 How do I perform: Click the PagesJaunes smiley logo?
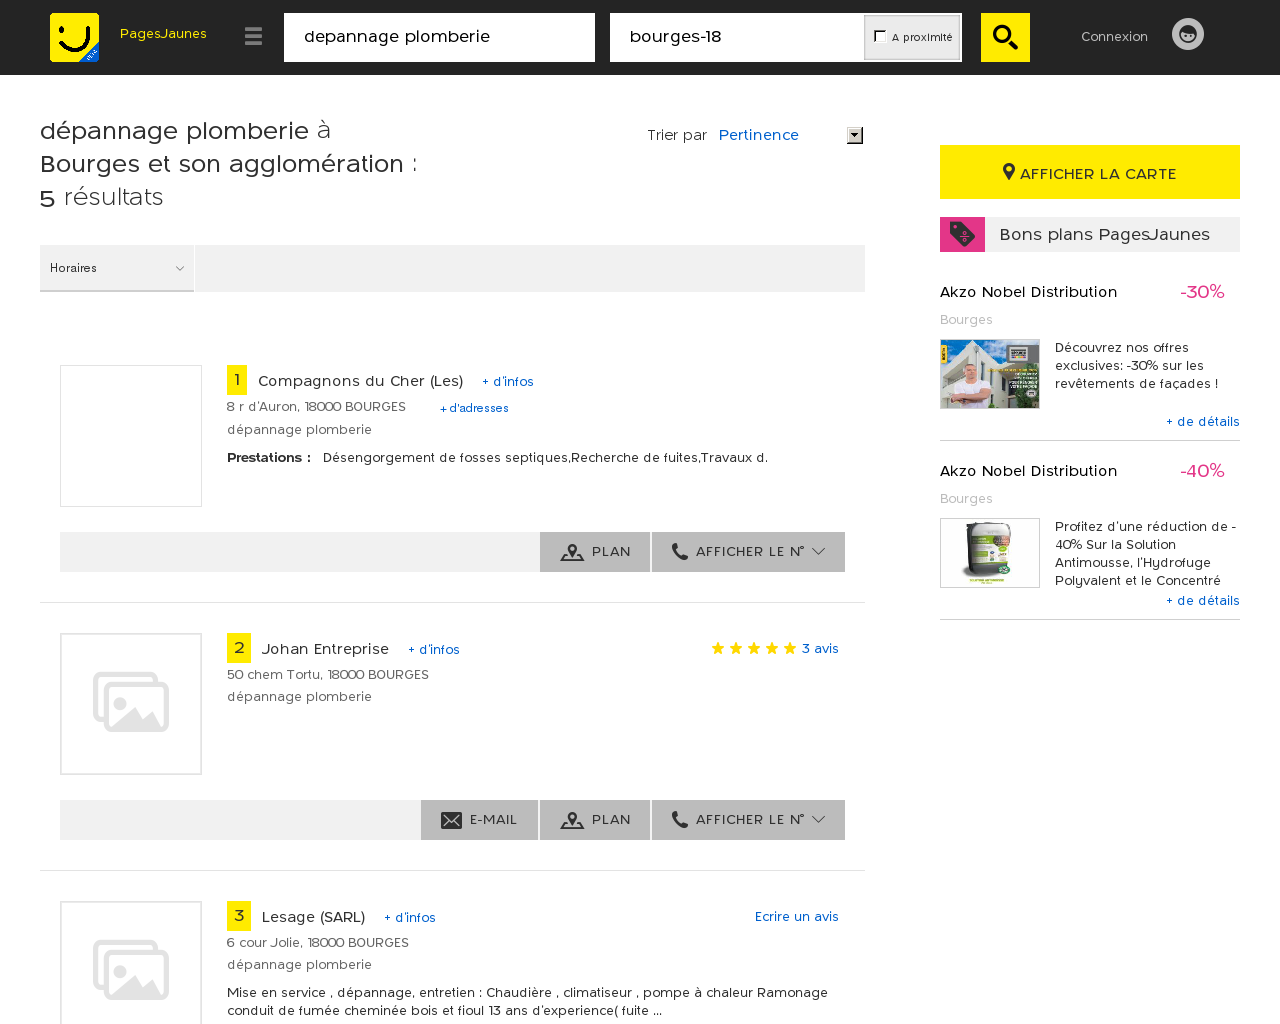pyautogui.click(x=74, y=37)
